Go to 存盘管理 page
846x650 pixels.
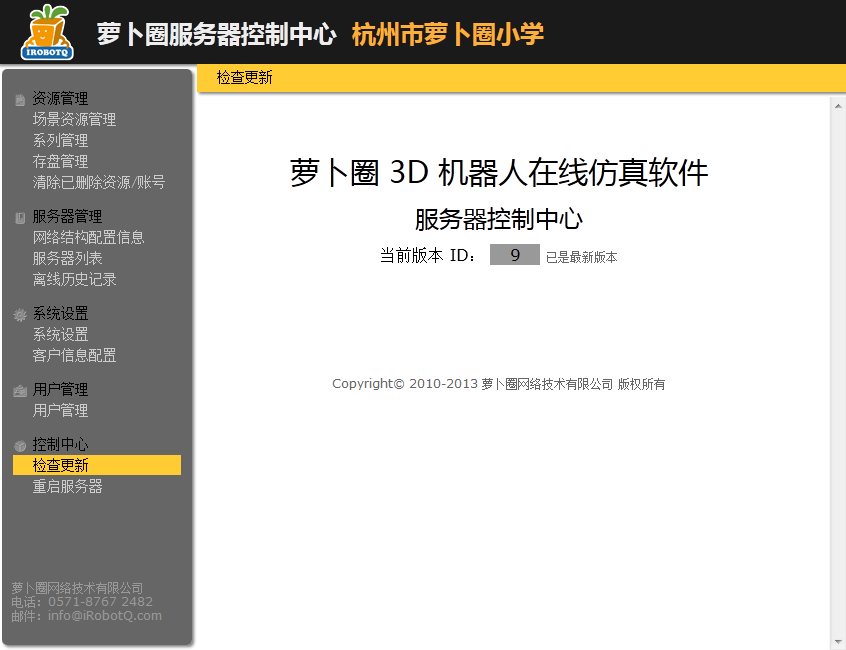tap(60, 161)
